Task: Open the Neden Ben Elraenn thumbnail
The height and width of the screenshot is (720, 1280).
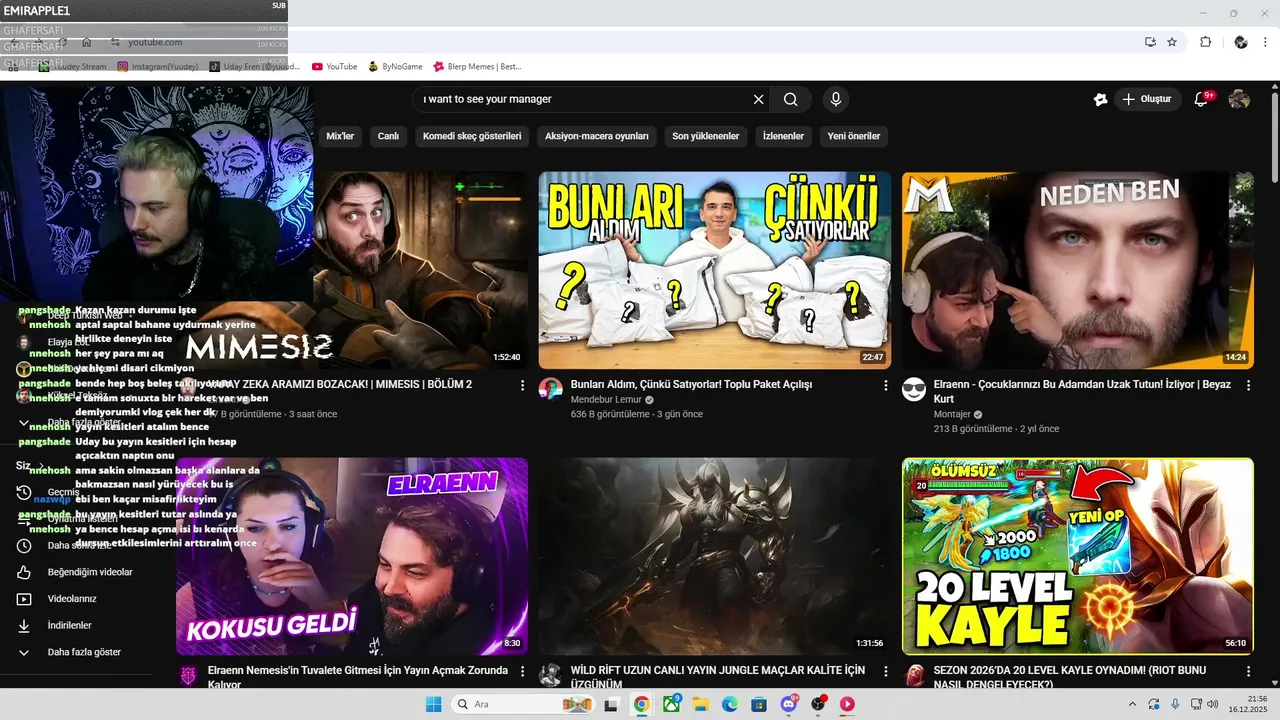Action: [1078, 270]
